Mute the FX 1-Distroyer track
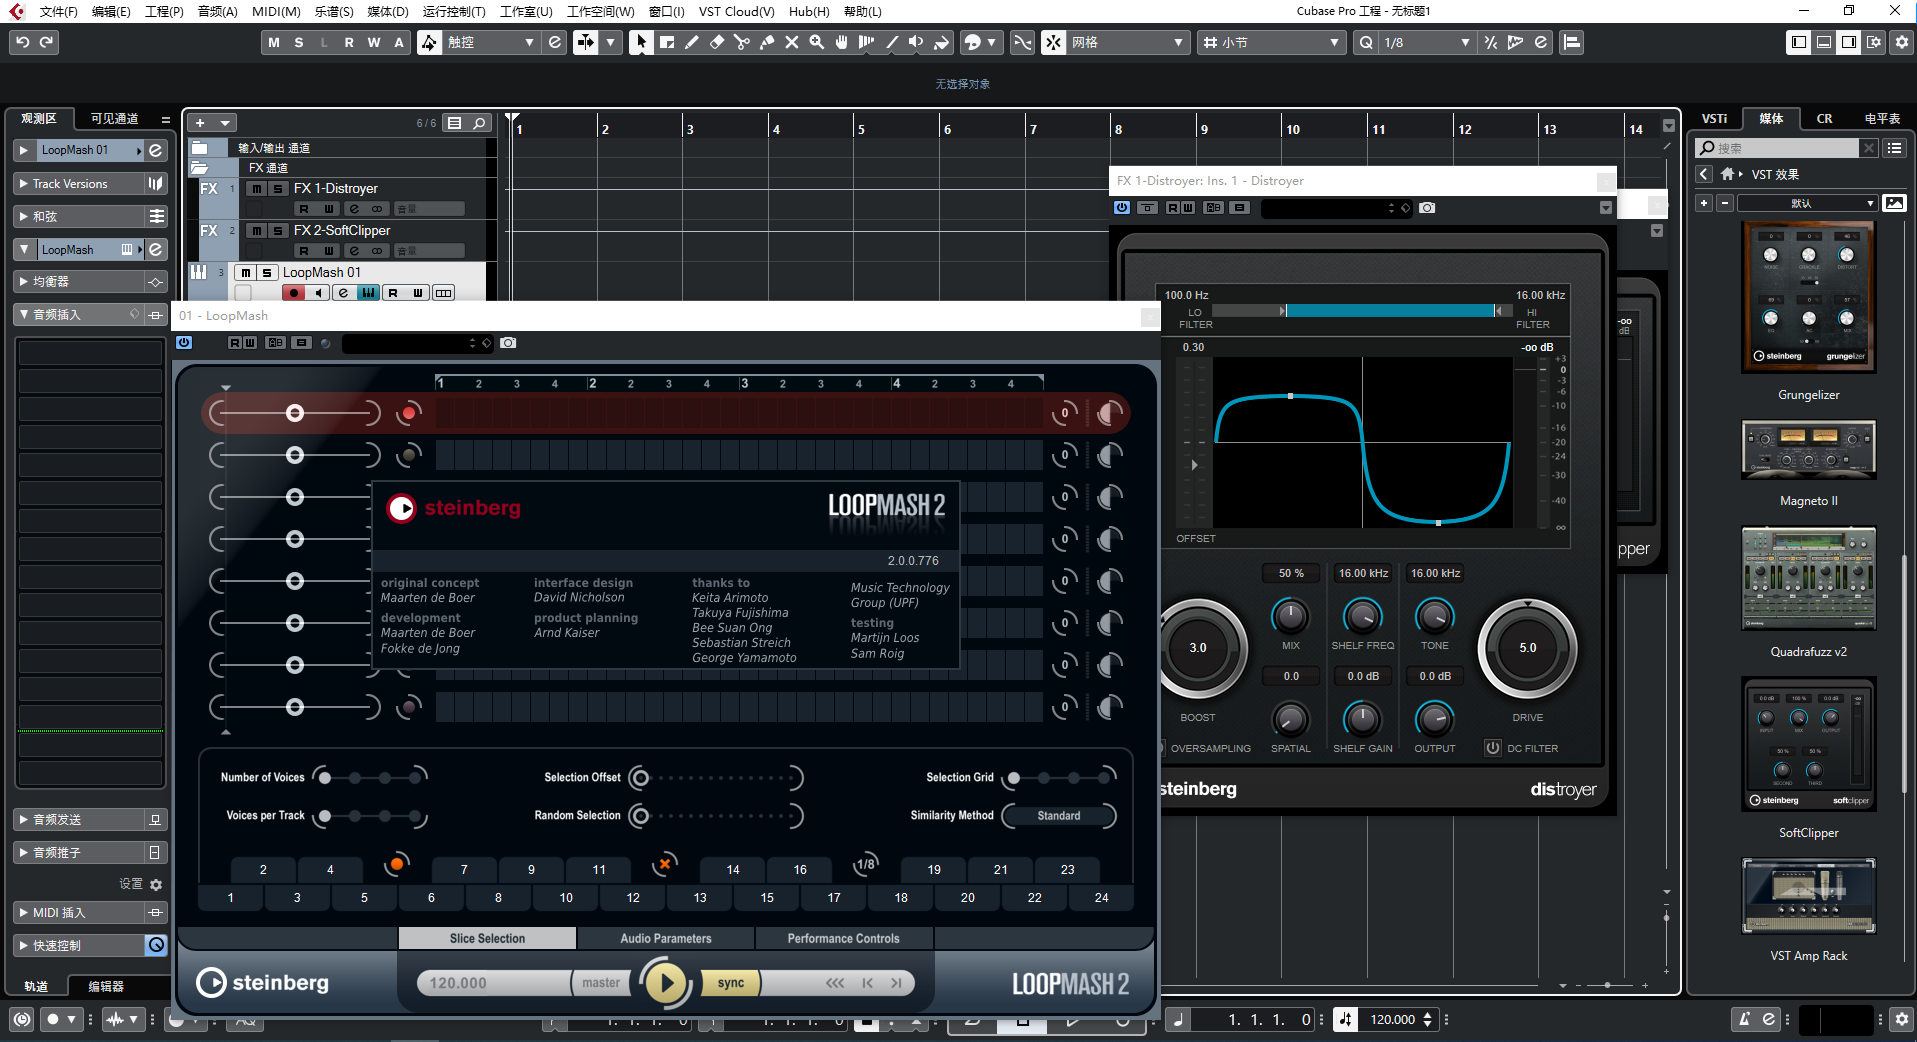The width and height of the screenshot is (1917, 1042). 257,188
